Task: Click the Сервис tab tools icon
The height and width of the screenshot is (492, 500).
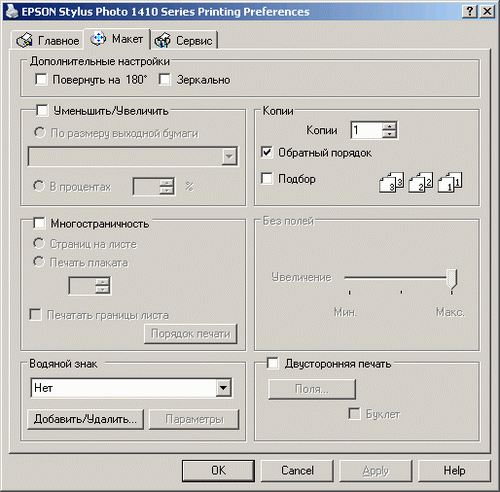Action: coord(163,40)
